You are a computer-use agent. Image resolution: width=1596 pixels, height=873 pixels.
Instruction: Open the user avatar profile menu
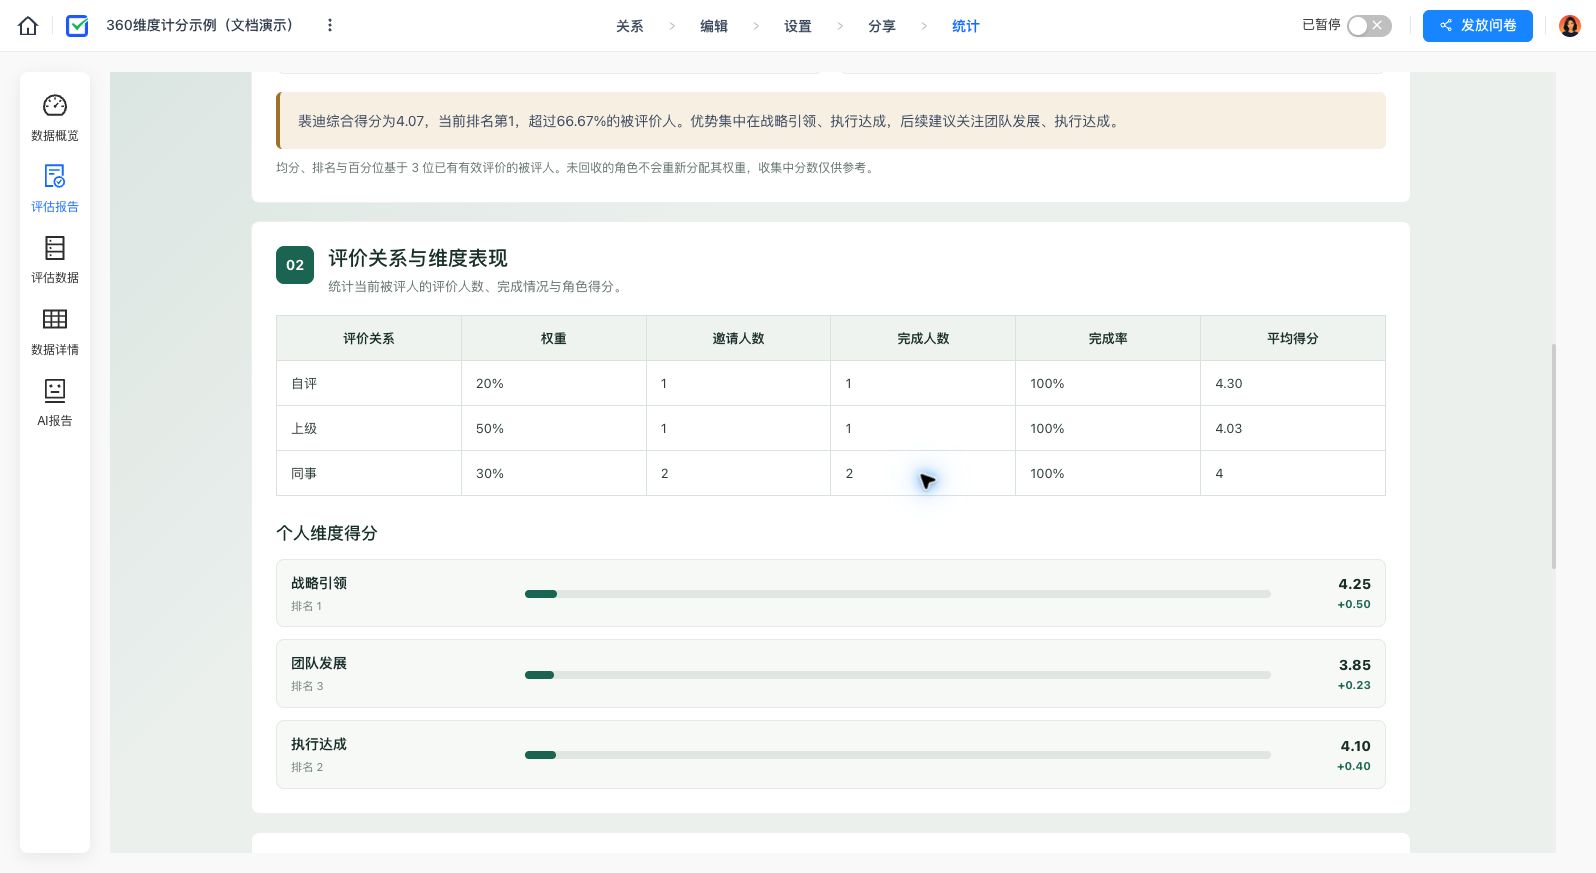click(1570, 26)
